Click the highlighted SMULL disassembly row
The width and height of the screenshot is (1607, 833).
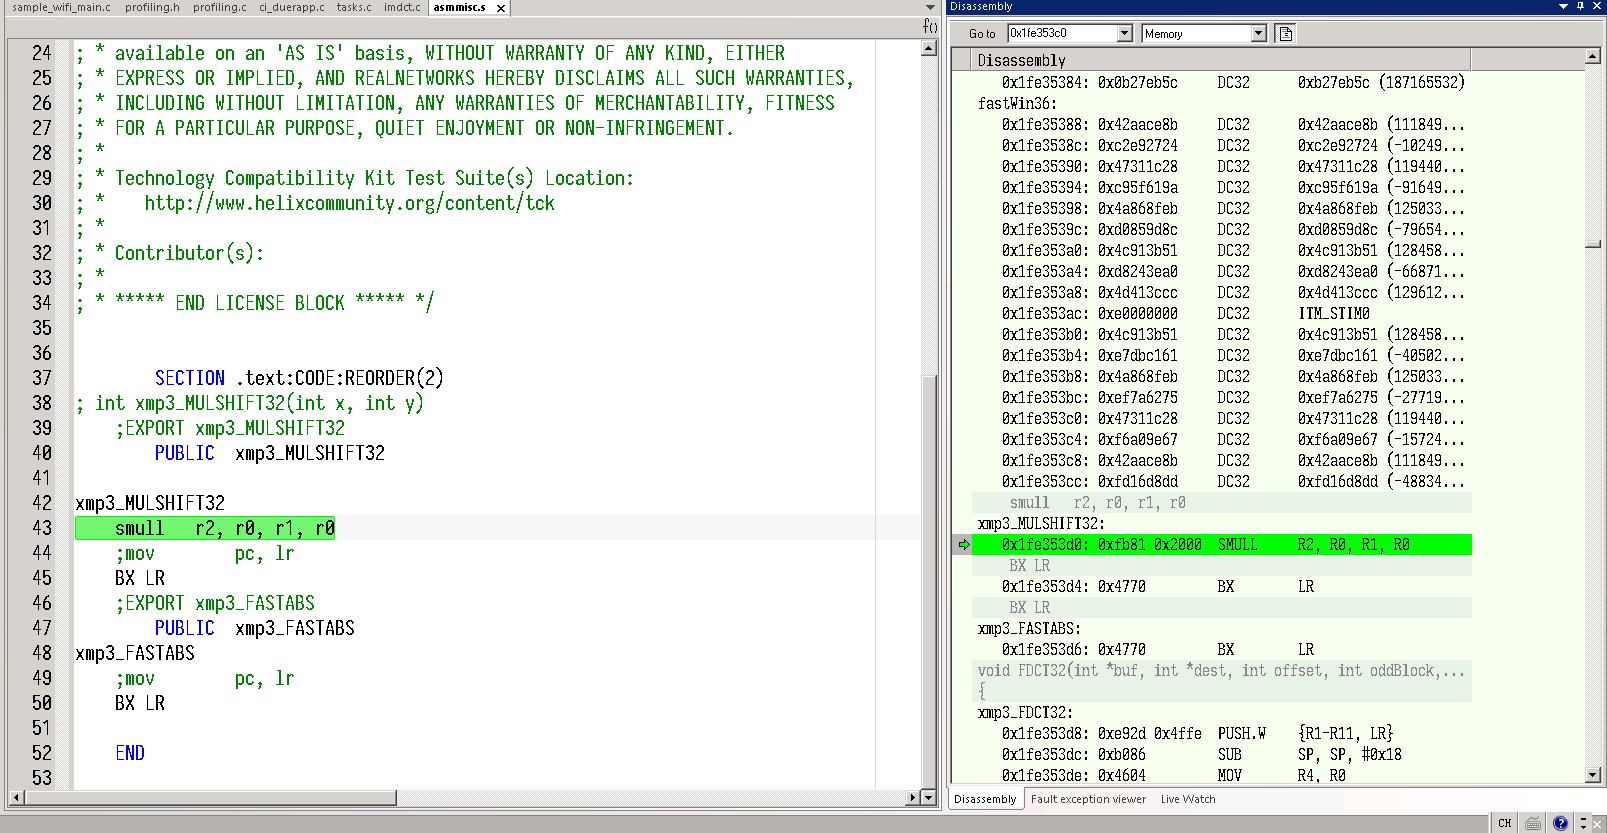[x=1222, y=545]
